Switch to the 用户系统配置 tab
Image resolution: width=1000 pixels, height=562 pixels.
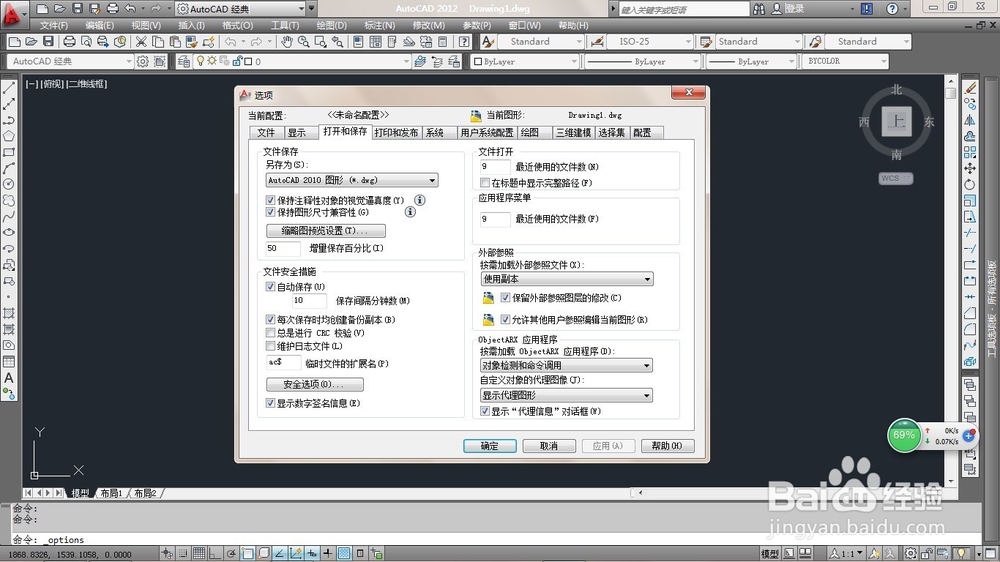487,133
